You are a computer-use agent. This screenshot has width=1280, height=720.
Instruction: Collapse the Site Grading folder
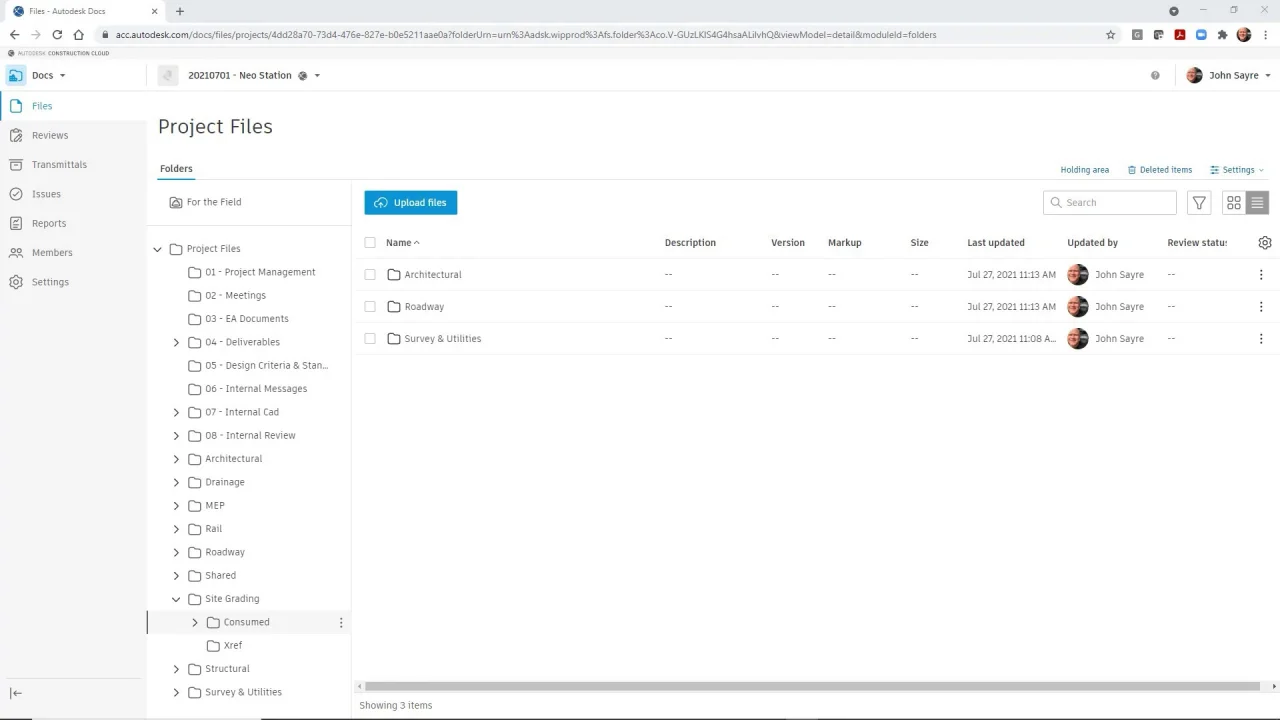click(x=177, y=599)
